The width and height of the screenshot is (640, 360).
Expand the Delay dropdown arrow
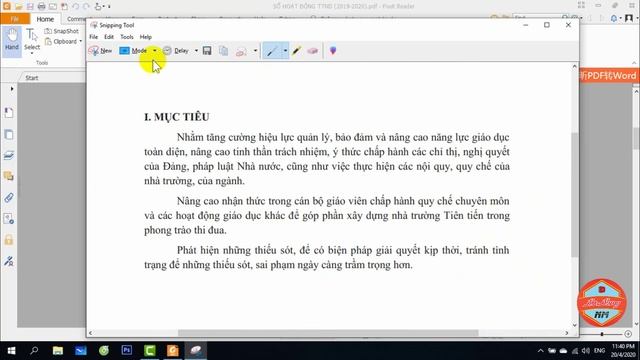click(x=196, y=51)
